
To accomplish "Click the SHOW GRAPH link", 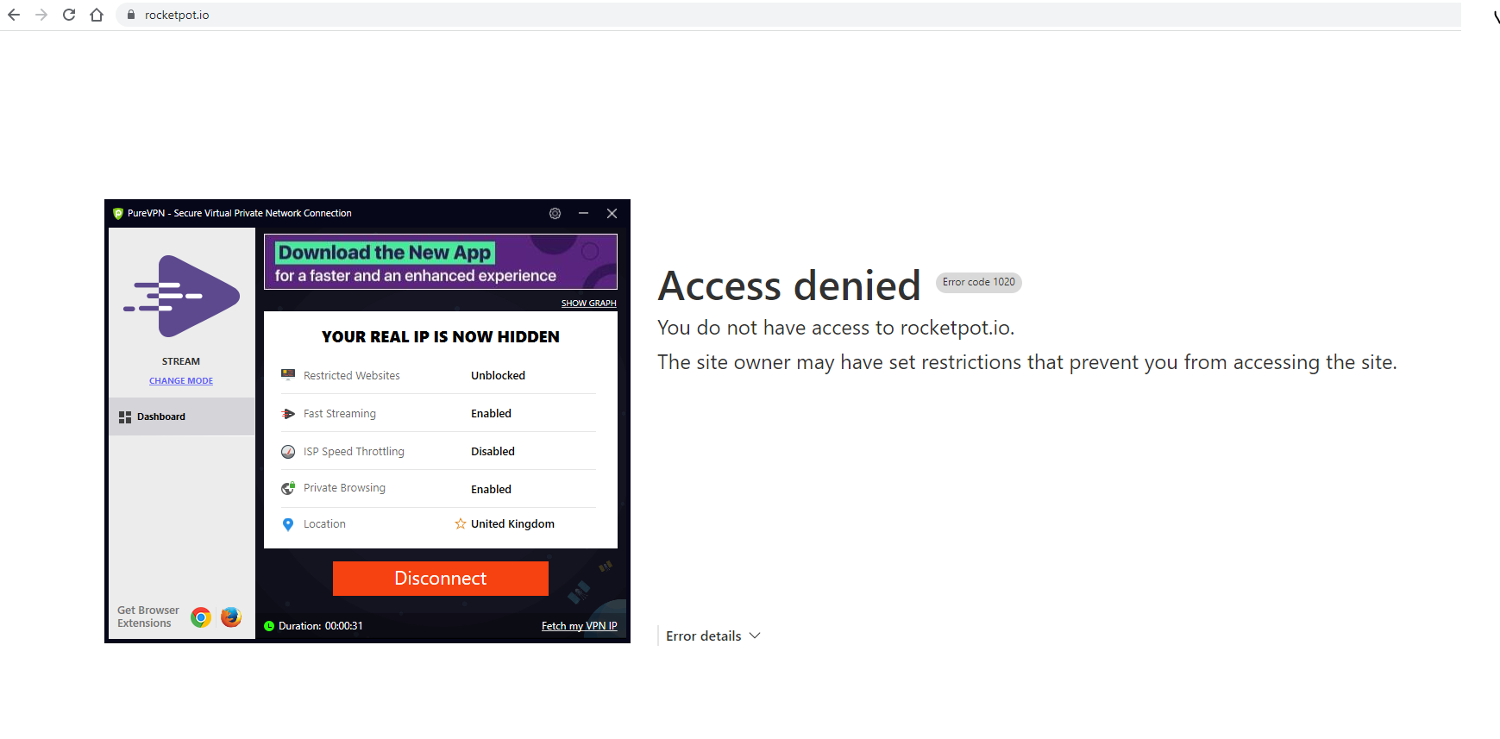I will (589, 303).
